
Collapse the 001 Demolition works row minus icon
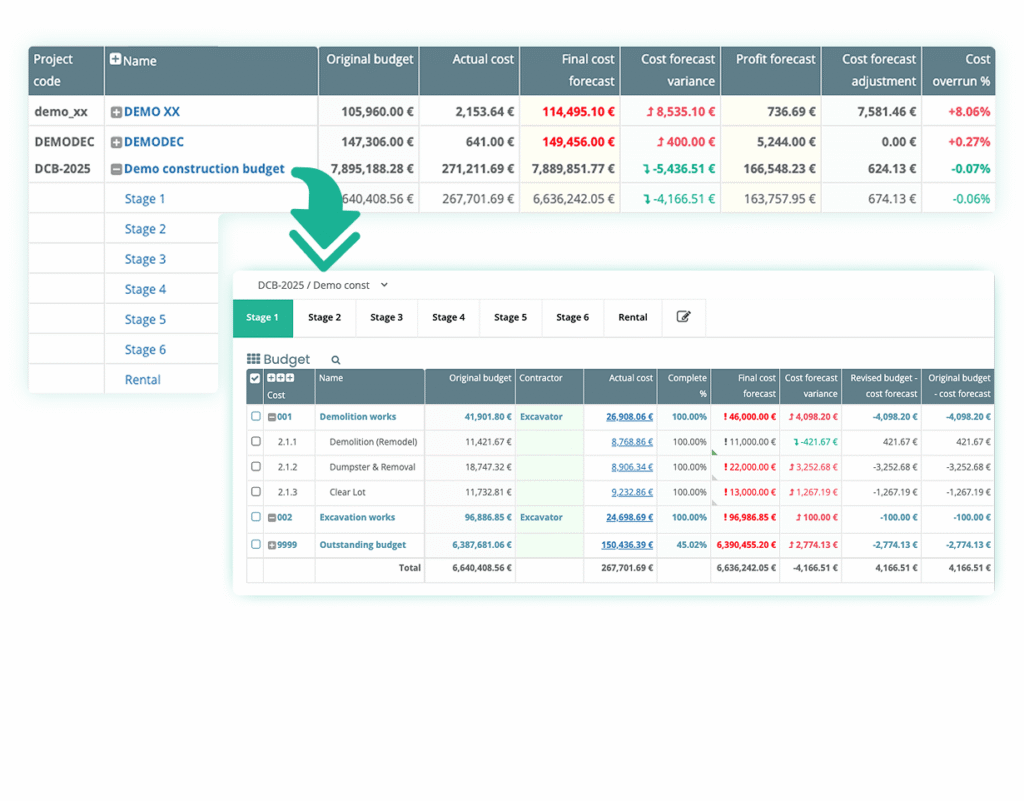tap(272, 417)
